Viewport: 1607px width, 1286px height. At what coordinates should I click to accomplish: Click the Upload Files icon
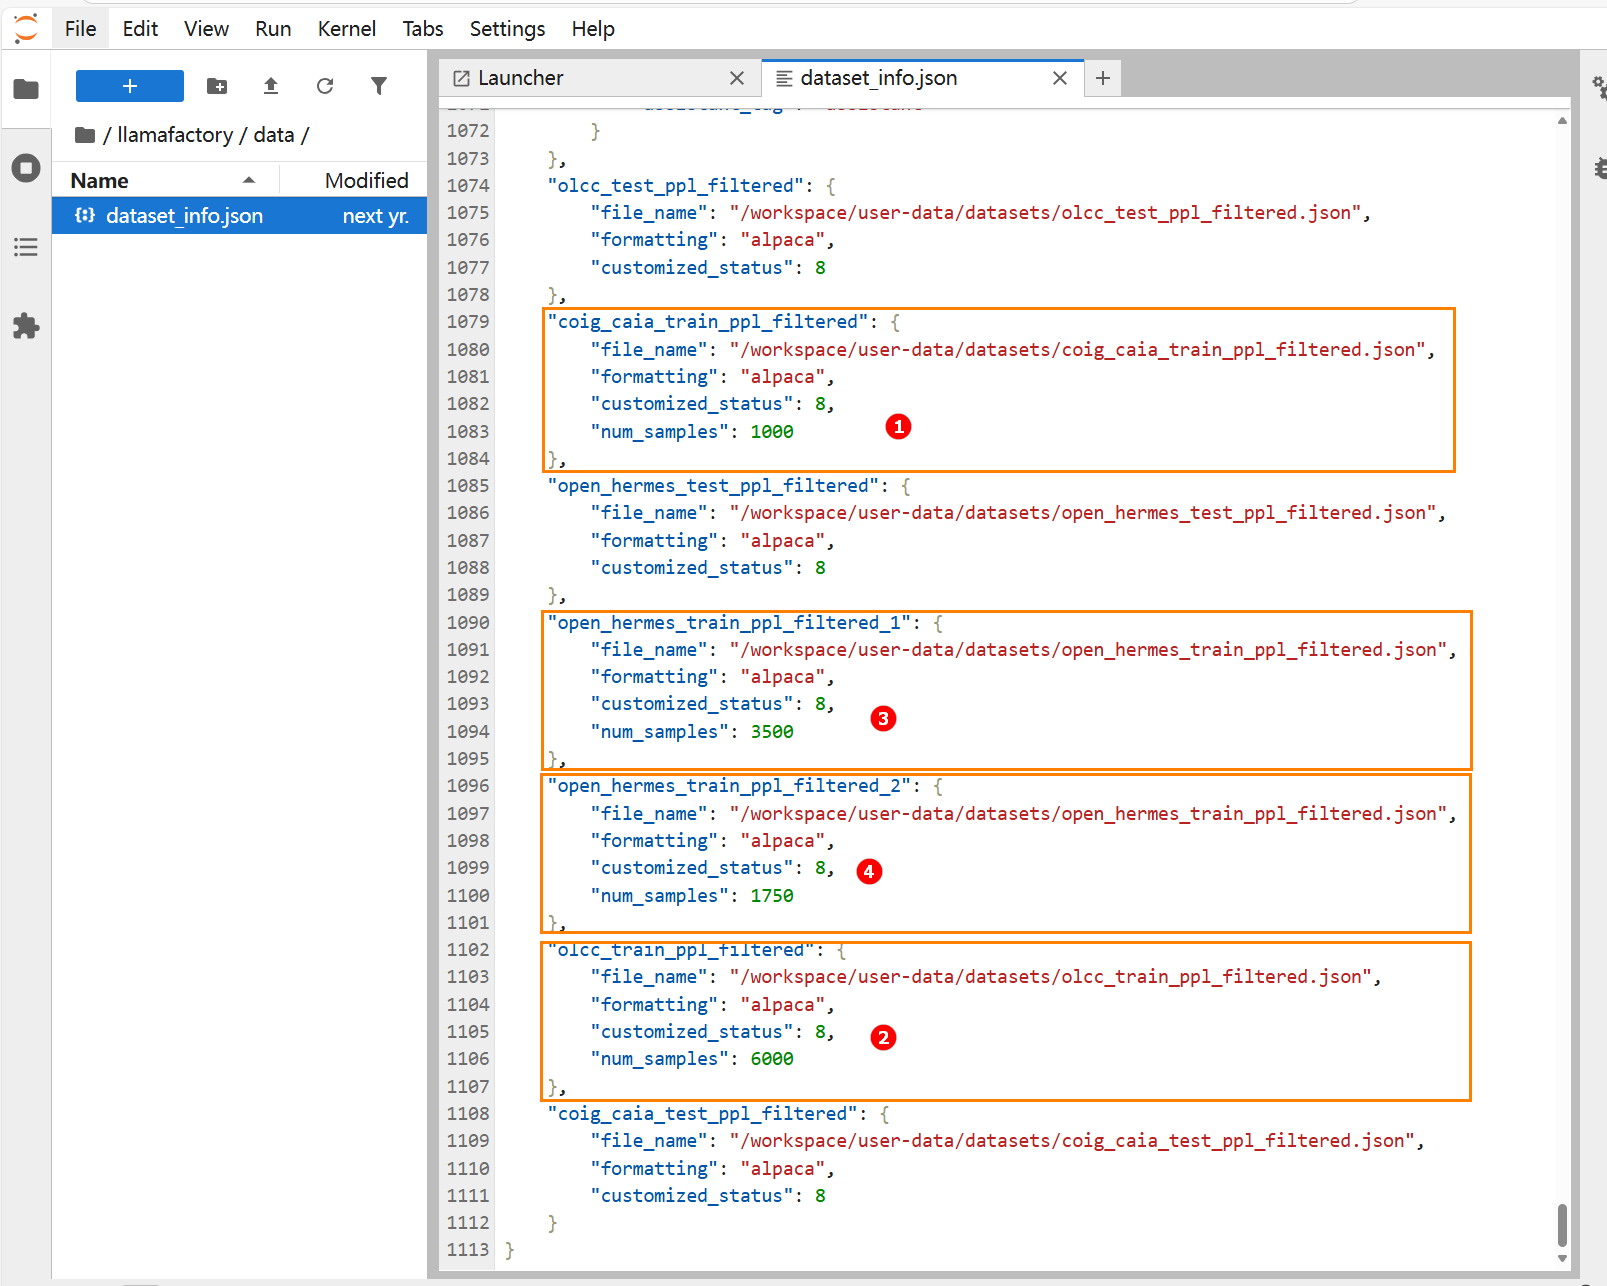tap(271, 86)
